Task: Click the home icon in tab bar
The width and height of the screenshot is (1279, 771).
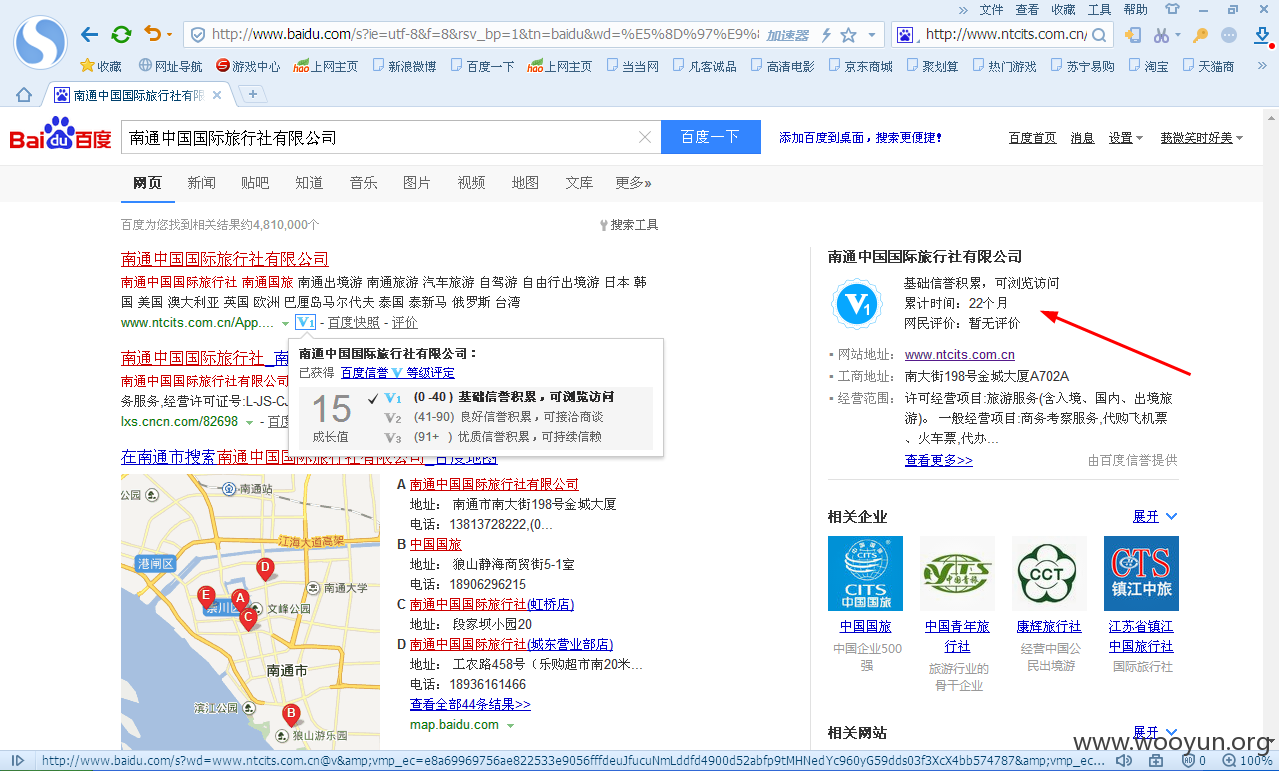Action: coord(24,95)
